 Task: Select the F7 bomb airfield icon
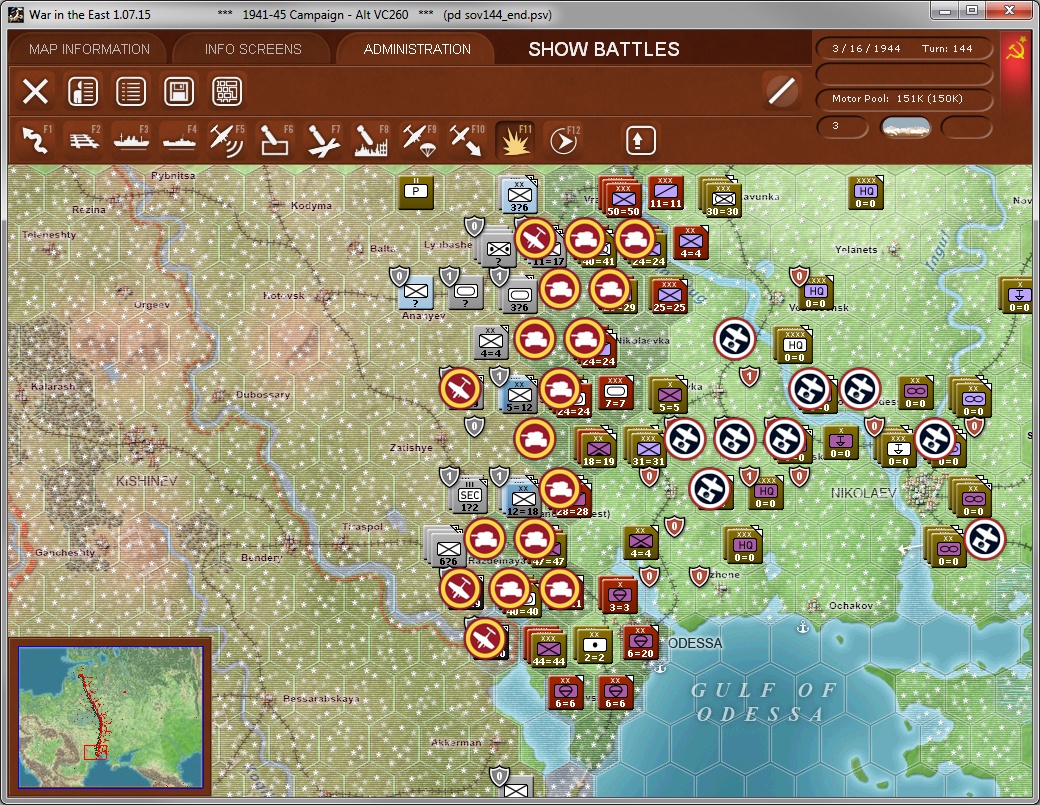click(x=324, y=140)
